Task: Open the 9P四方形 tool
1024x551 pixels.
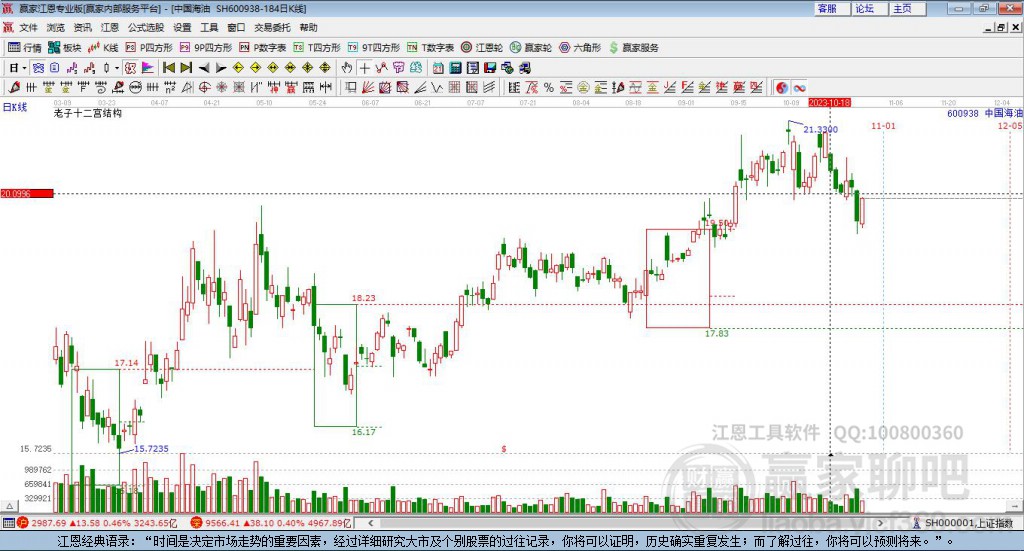Action: click(206, 48)
